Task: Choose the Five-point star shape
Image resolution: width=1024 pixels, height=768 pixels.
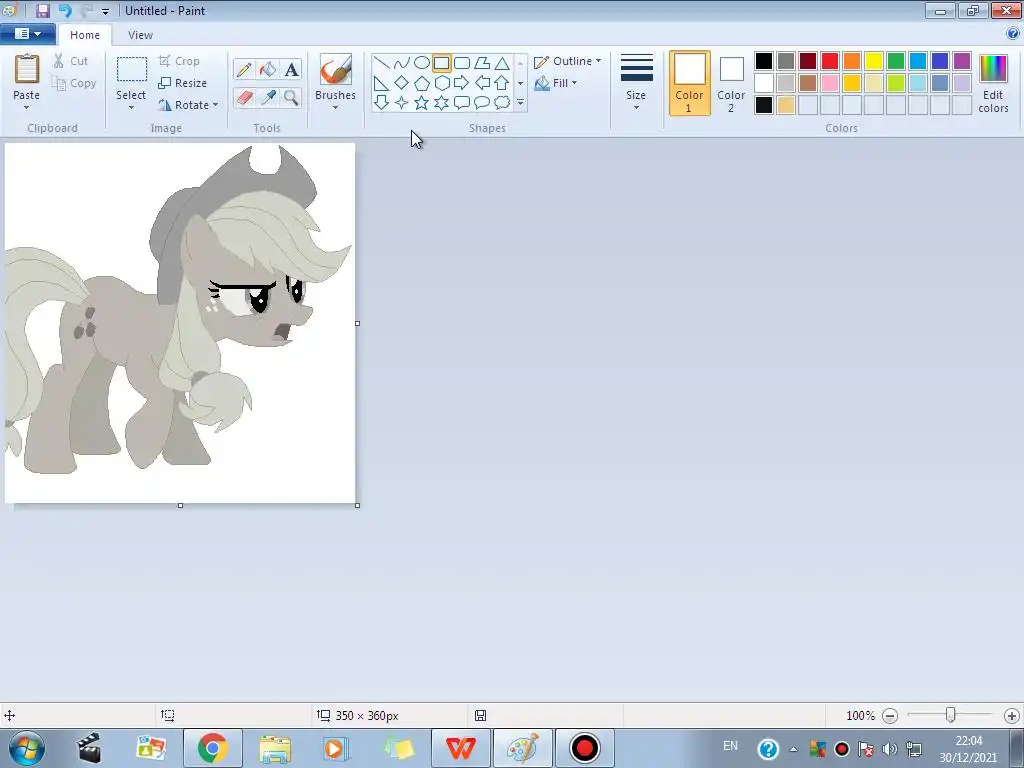Action: point(422,103)
